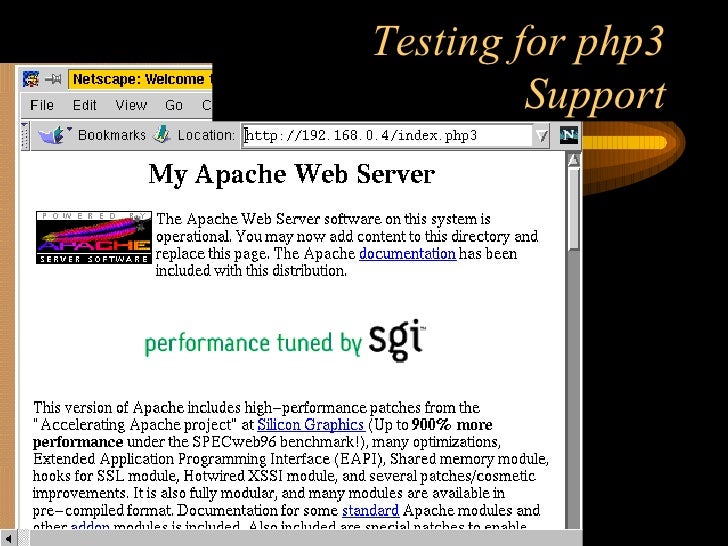Click the vertical scrollbar thumb
The image size is (728, 546).
pos(574,210)
